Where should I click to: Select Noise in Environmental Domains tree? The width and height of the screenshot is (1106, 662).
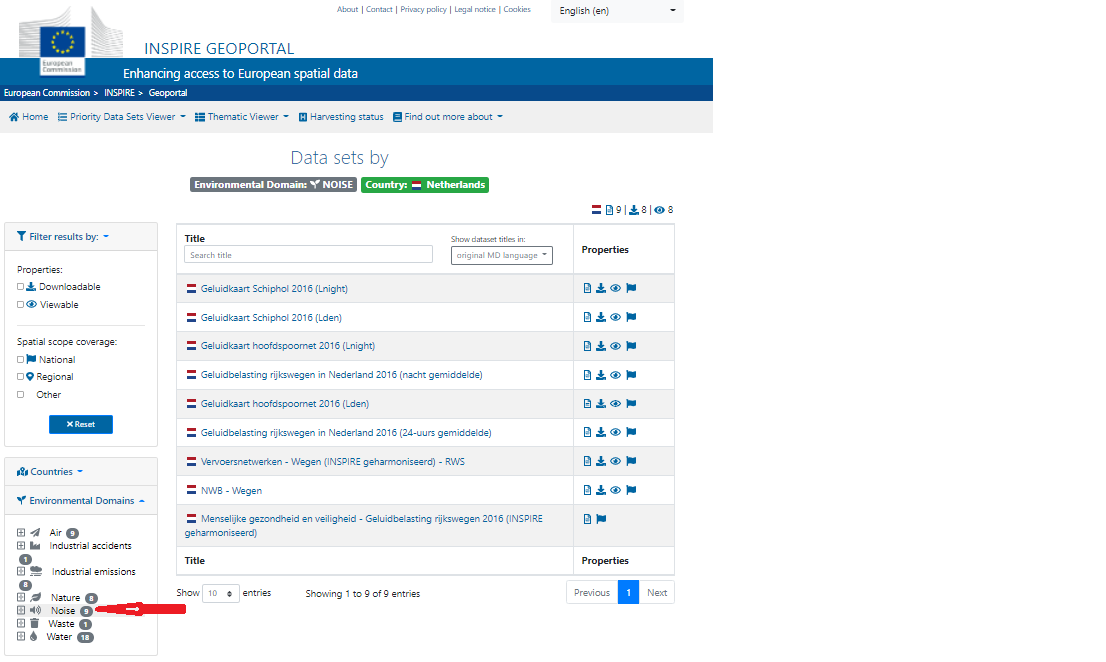click(63, 611)
